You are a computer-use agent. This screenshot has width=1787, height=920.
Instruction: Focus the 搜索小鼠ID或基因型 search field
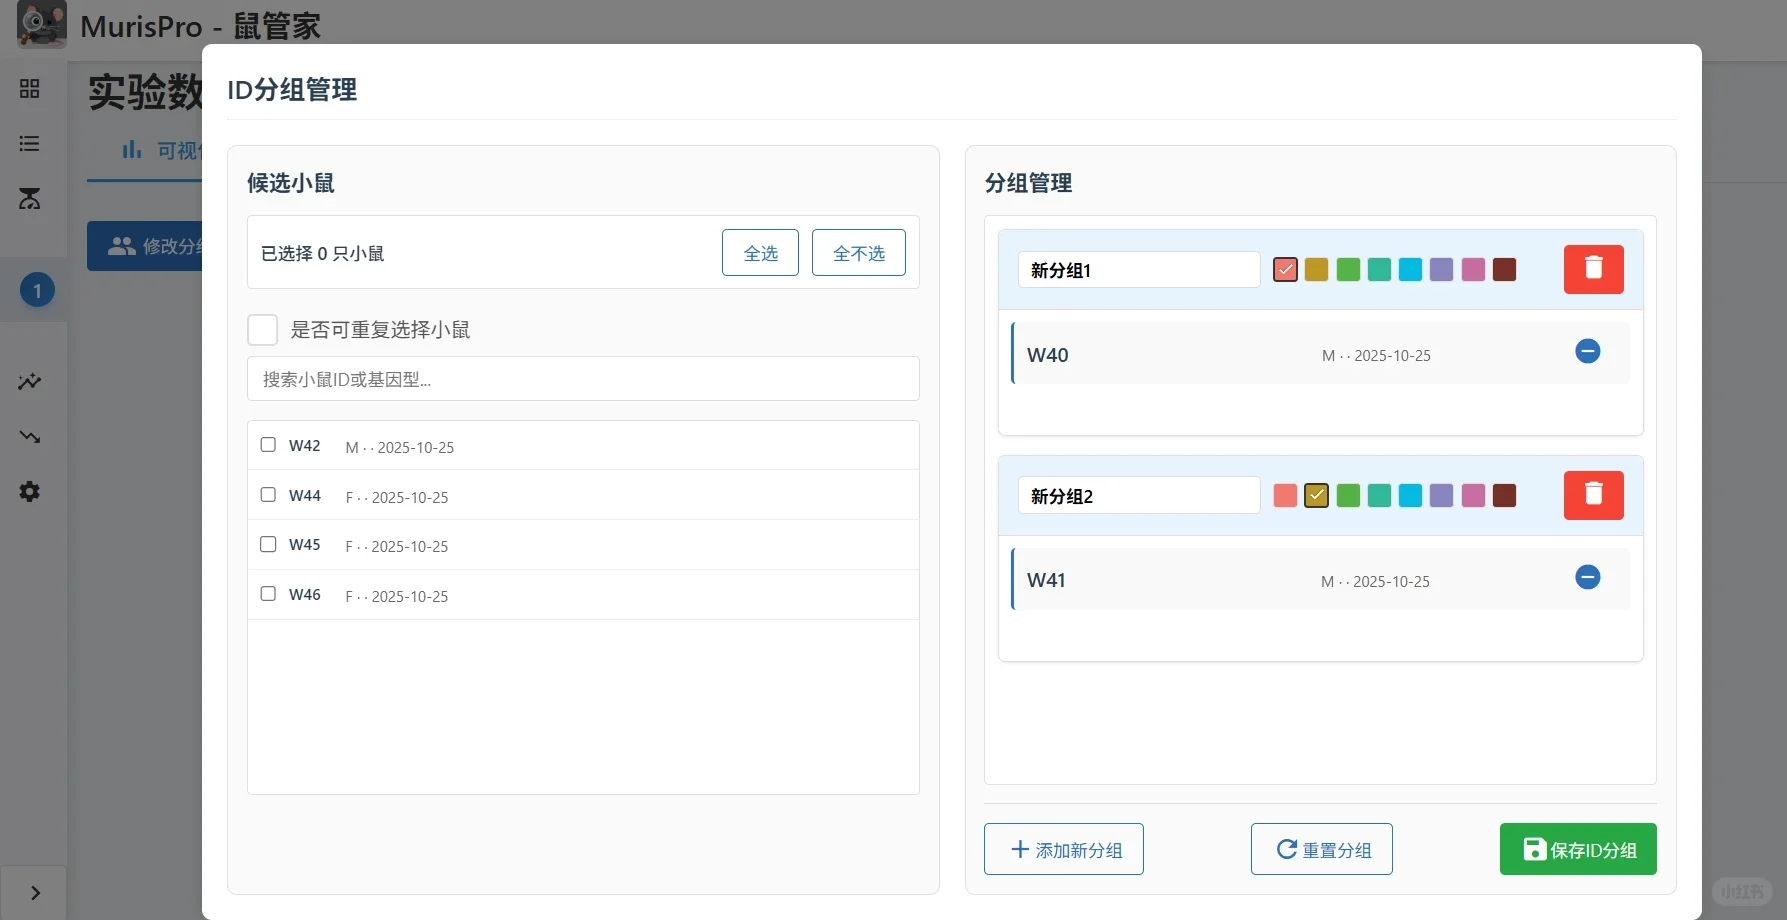[583, 379]
